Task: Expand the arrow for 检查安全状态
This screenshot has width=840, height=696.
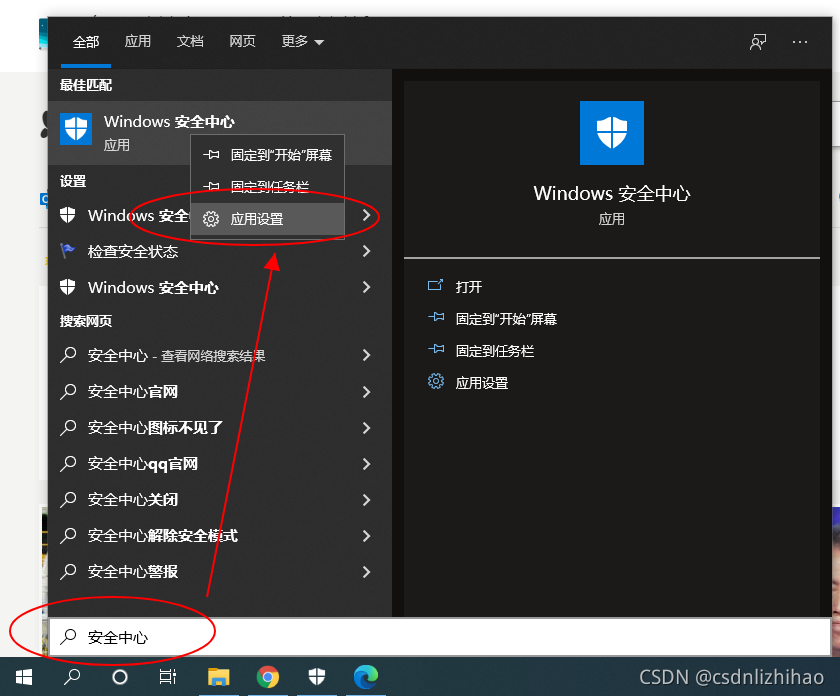Action: (366, 251)
